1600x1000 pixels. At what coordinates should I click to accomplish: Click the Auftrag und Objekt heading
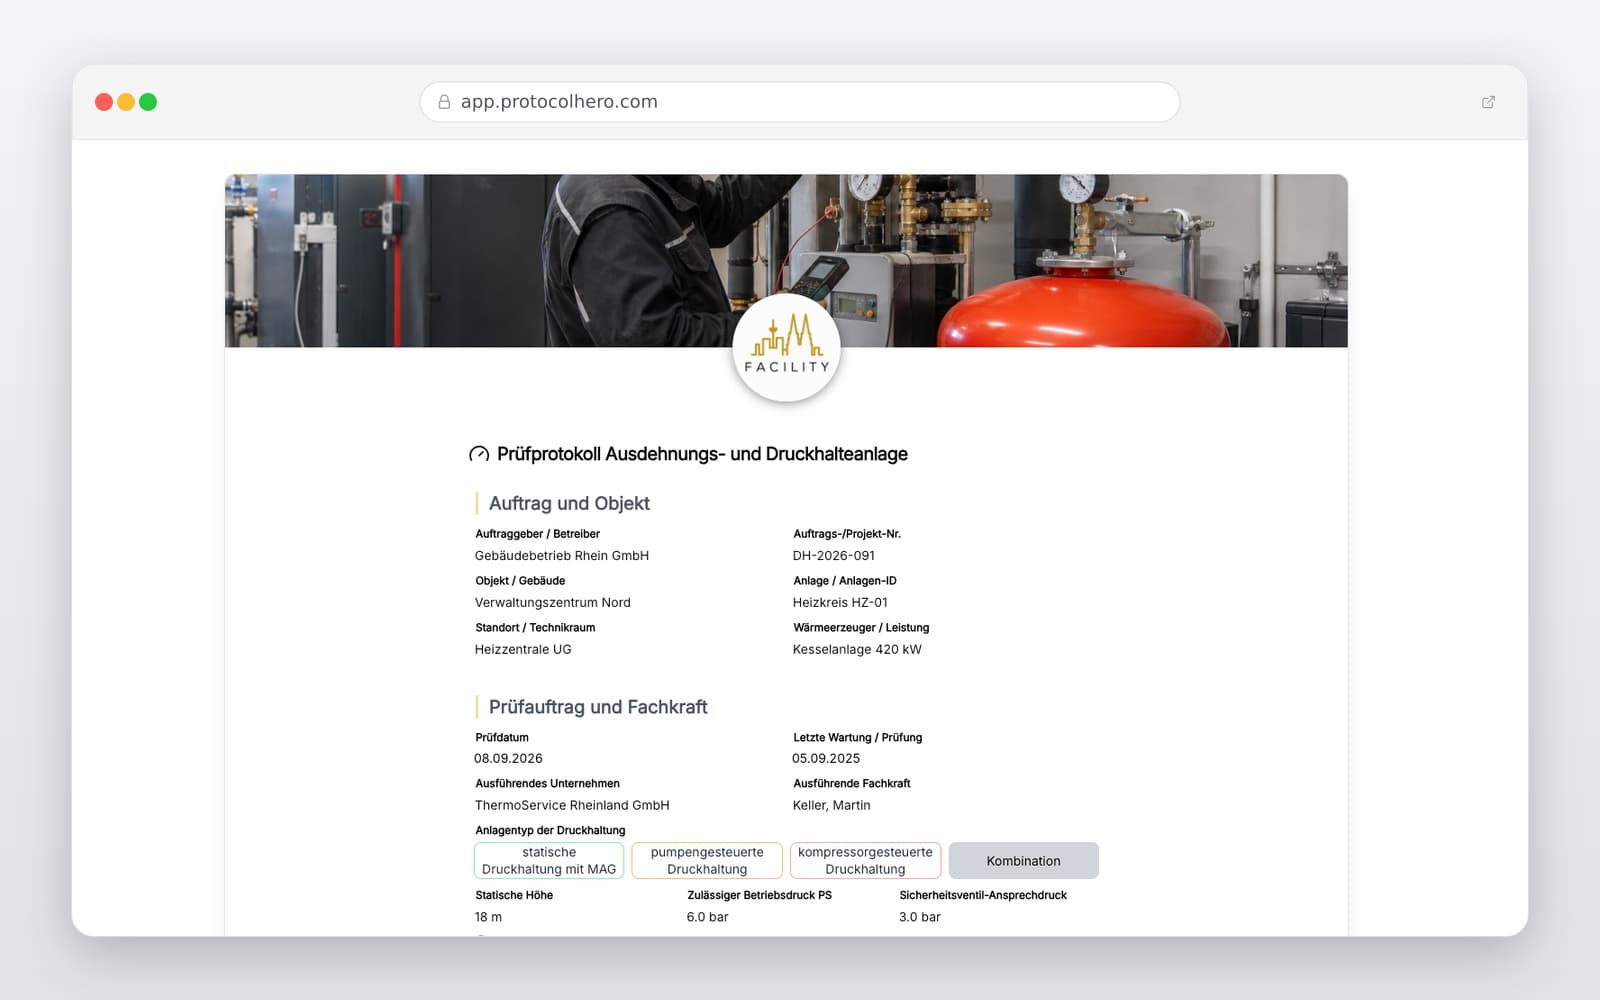pyautogui.click(x=569, y=503)
